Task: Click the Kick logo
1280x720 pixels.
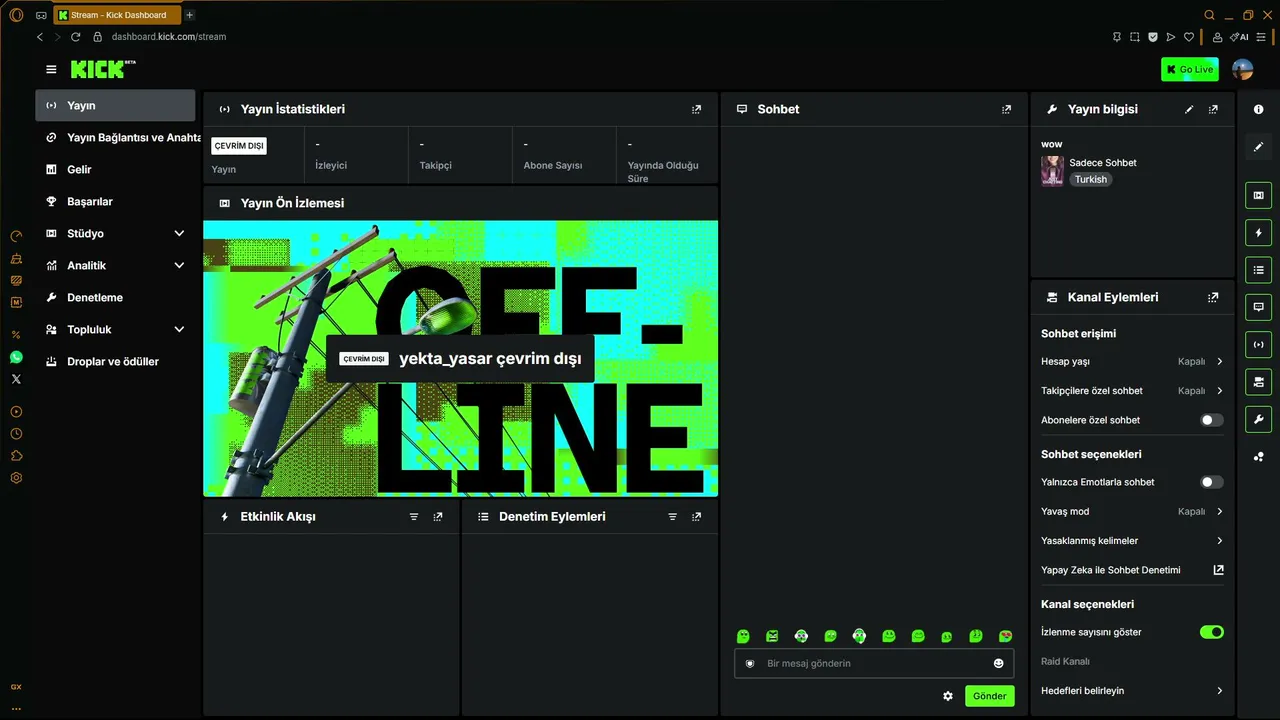Action: click(x=103, y=69)
